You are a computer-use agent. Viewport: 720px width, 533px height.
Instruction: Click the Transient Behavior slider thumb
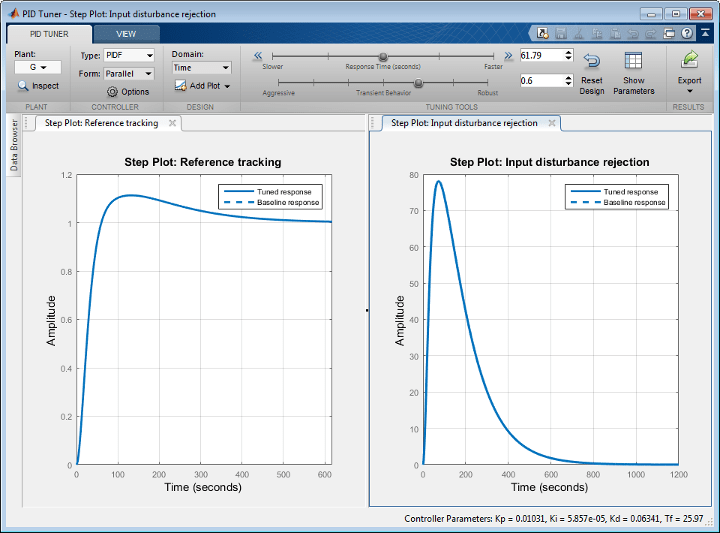click(418, 83)
